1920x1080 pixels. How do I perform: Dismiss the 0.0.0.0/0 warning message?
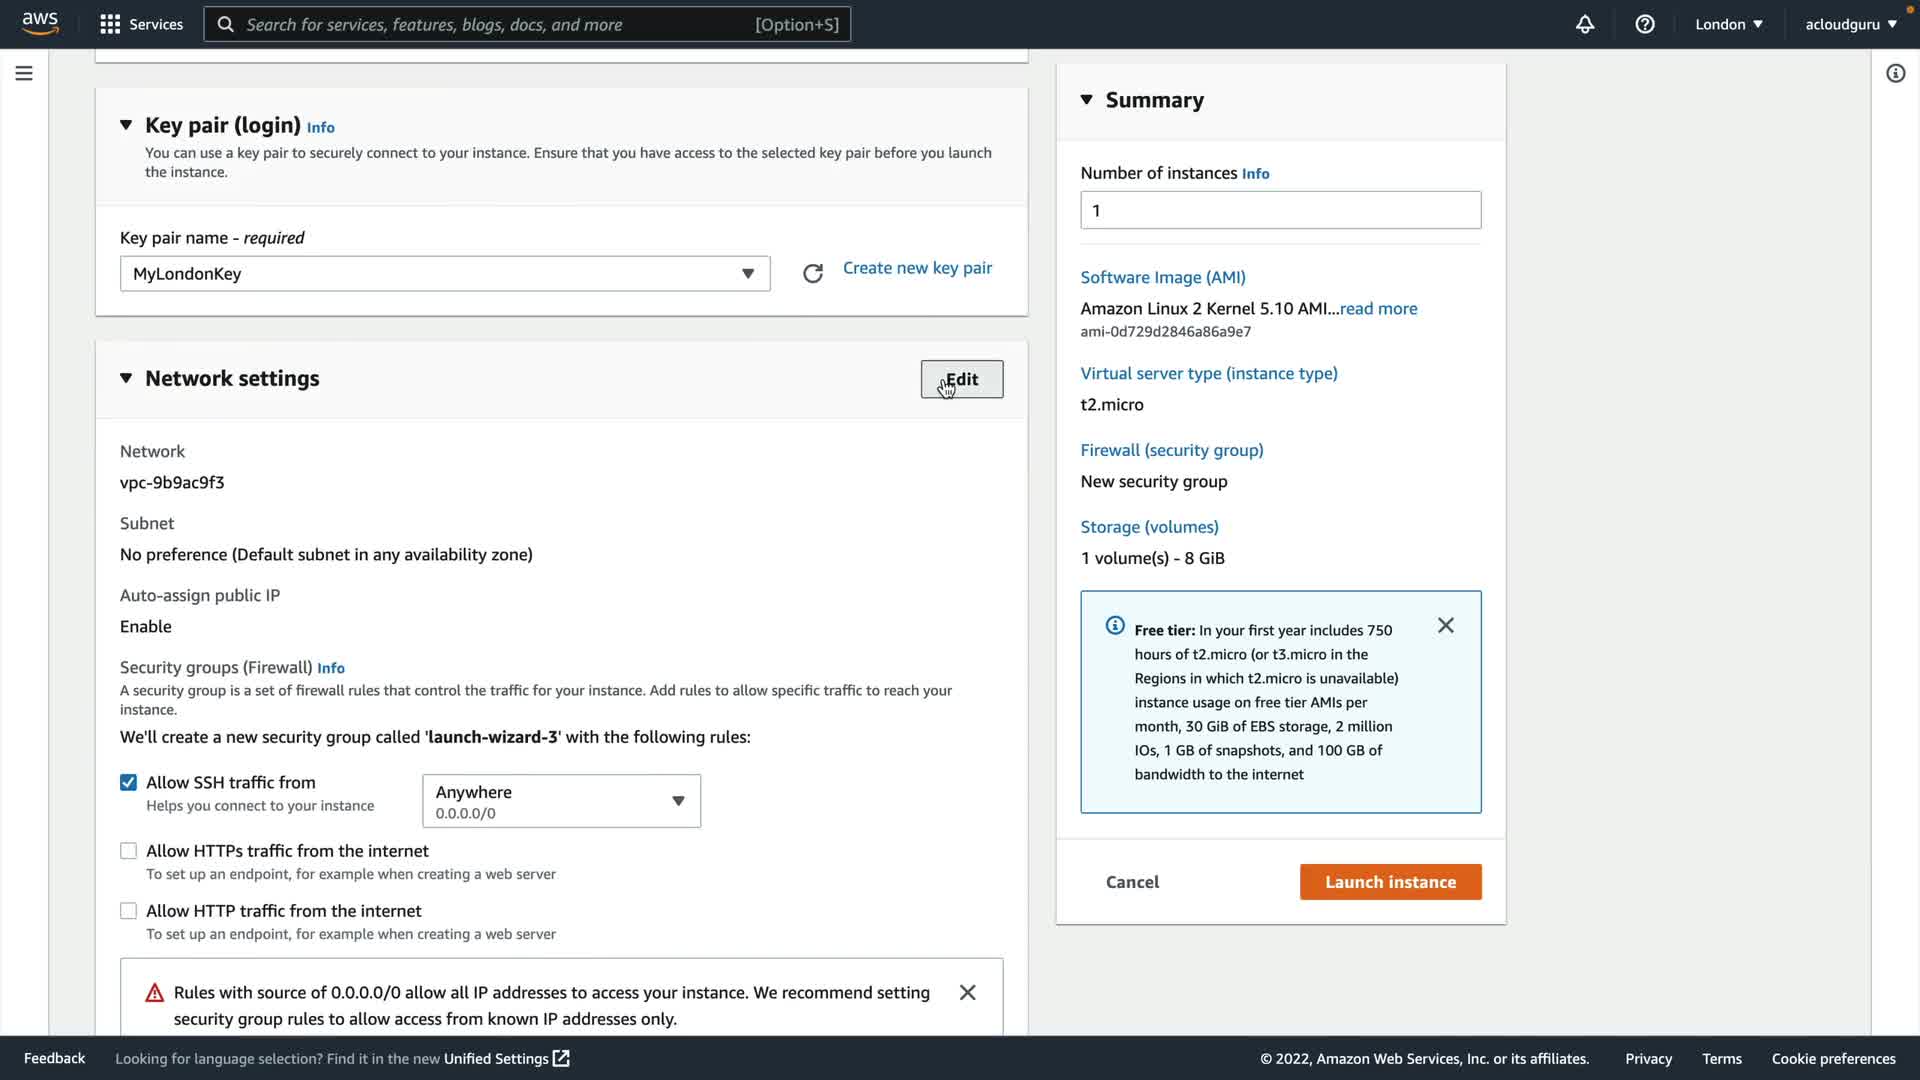(x=967, y=992)
